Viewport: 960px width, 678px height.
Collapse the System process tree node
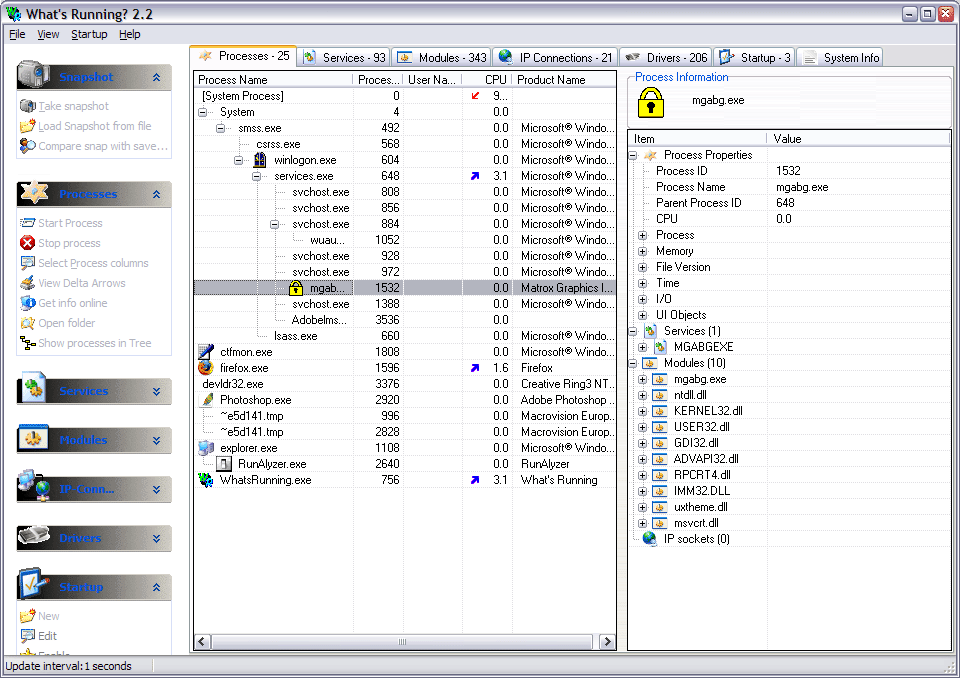pyautogui.click(x=203, y=112)
